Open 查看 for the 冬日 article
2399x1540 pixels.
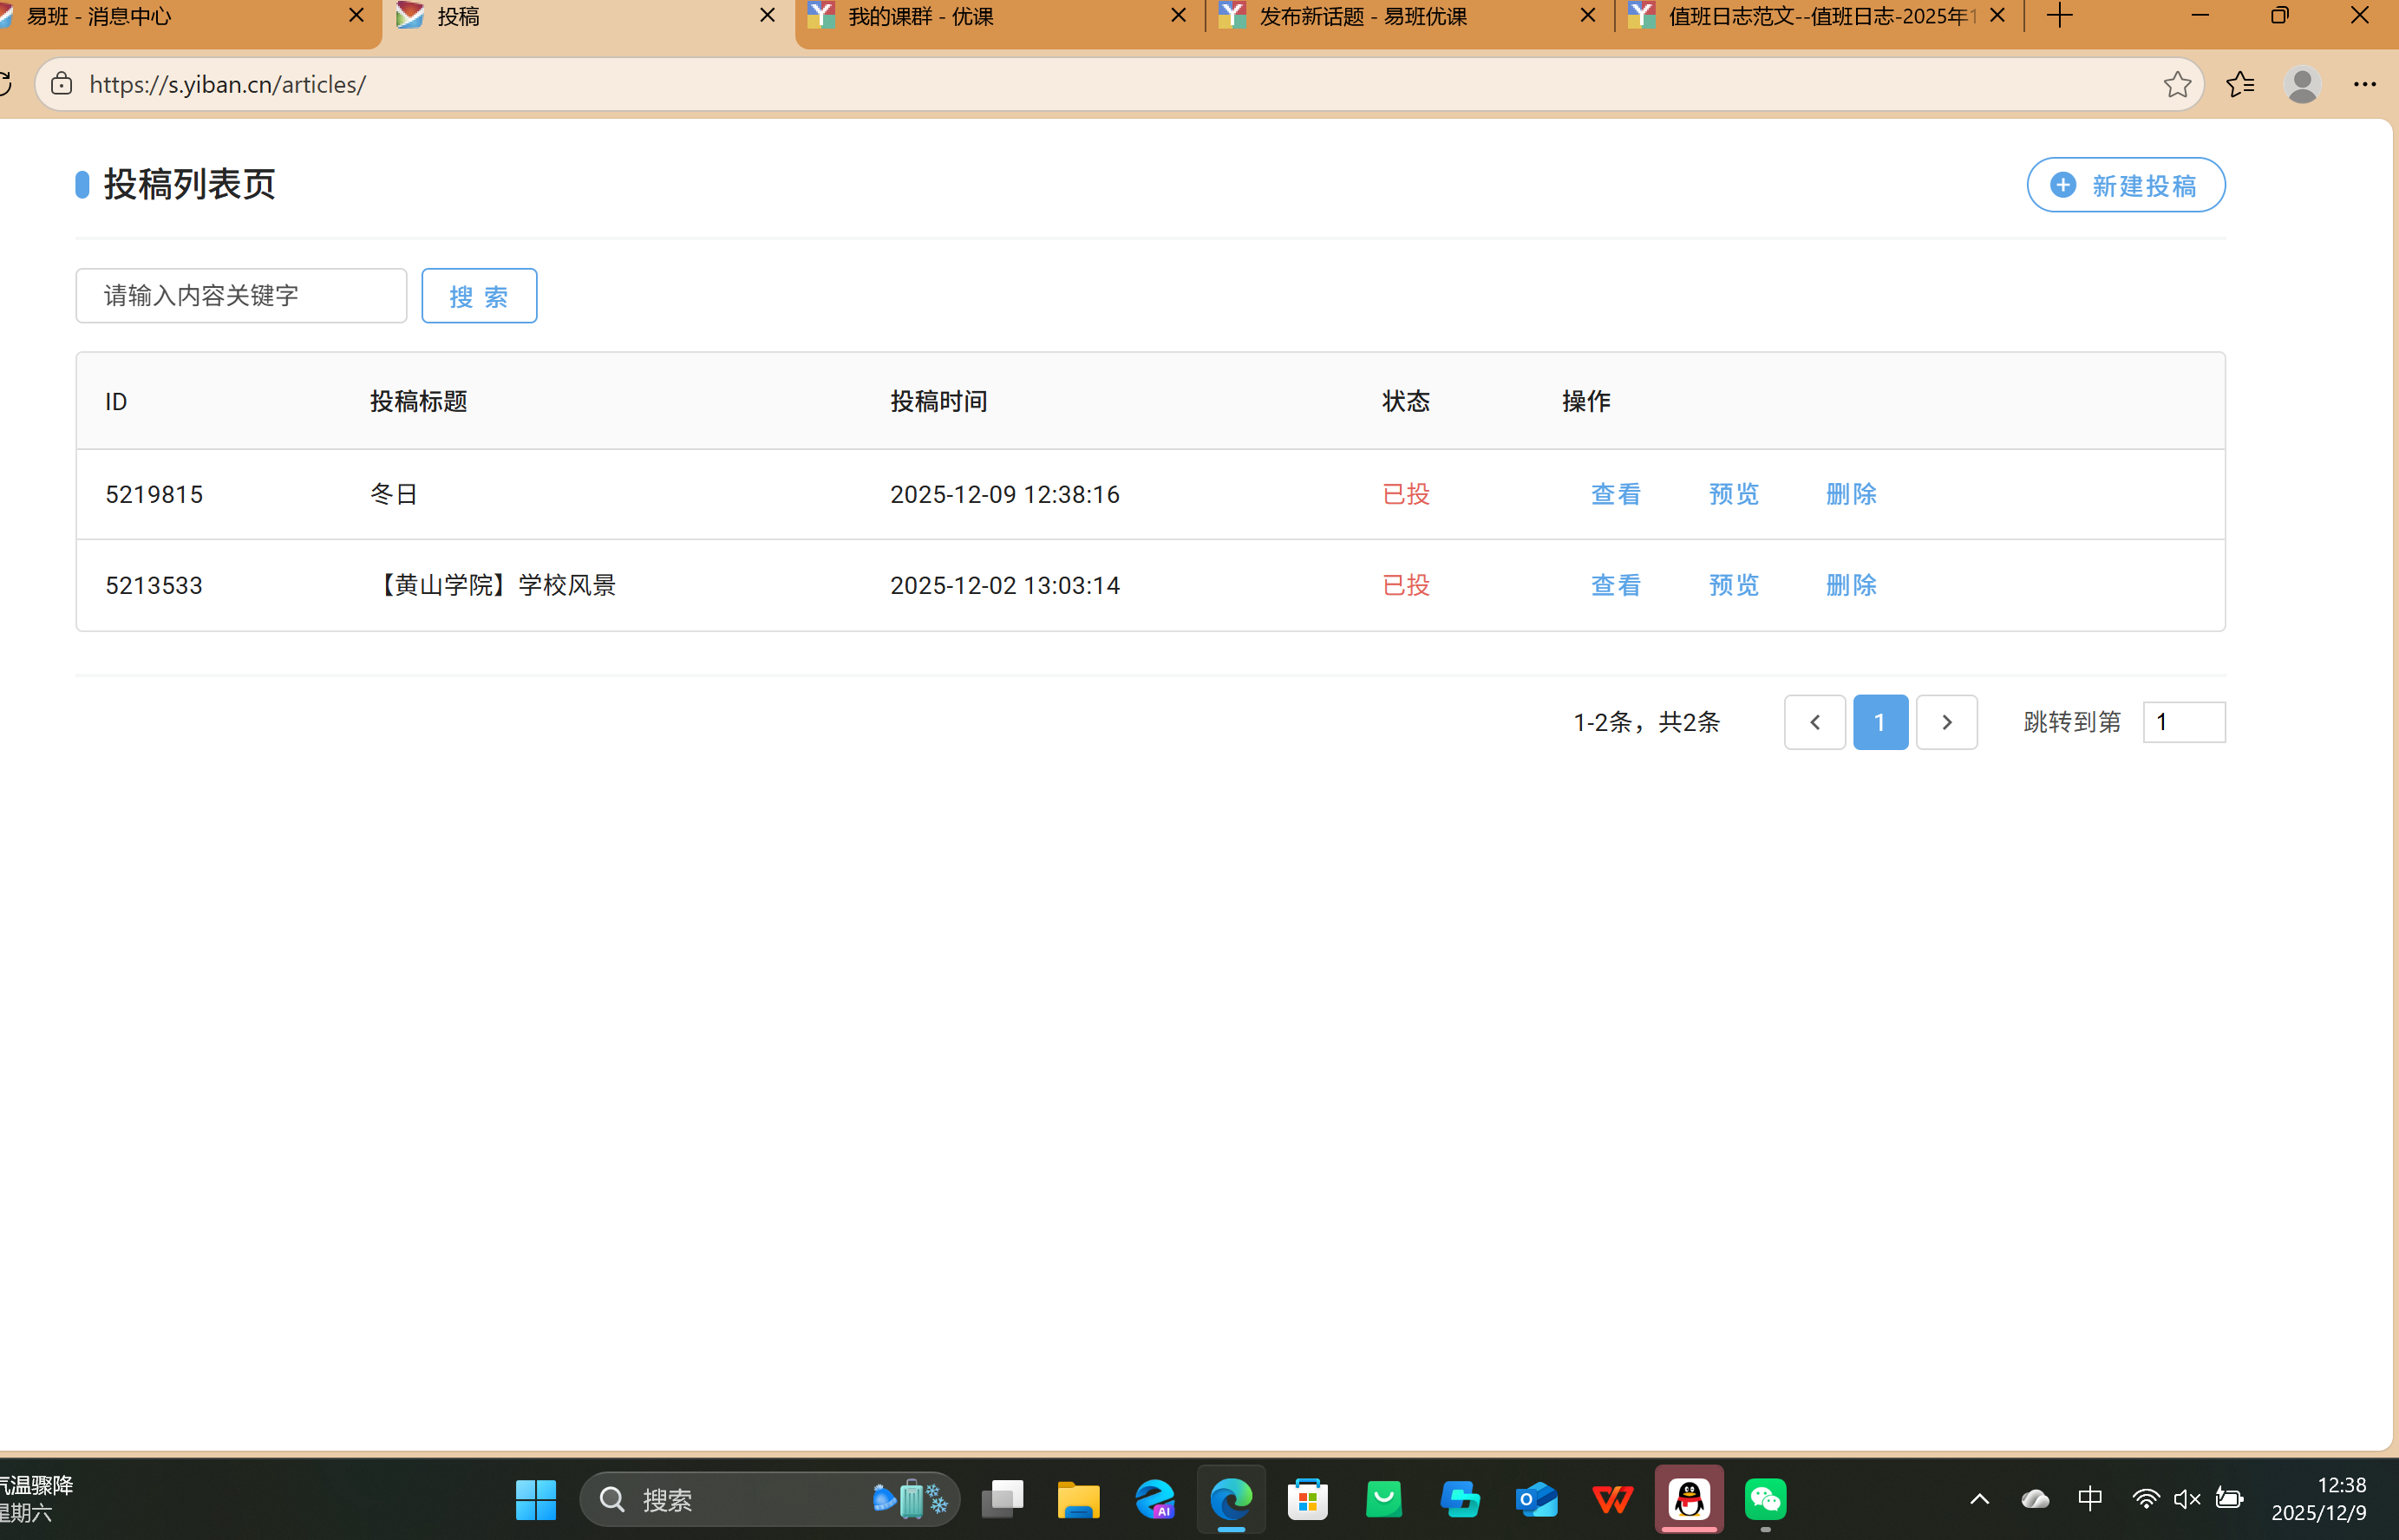pyautogui.click(x=1615, y=494)
